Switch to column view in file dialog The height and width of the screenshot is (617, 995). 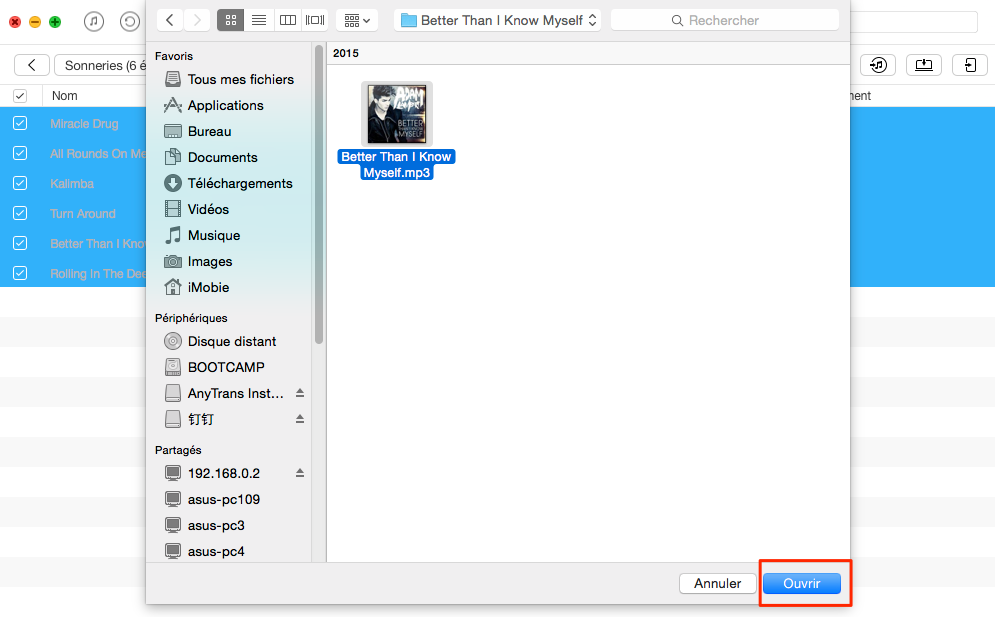click(x=287, y=20)
